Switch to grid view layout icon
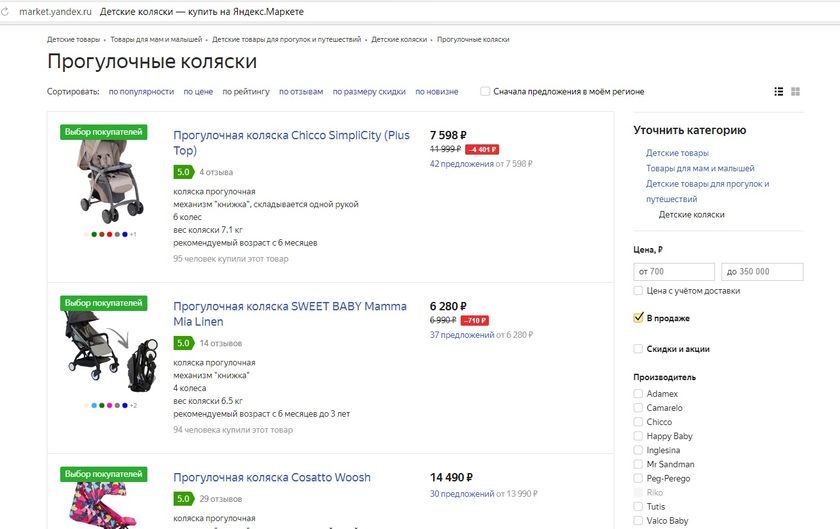This screenshot has height=529, width=840. (x=796, y=92)
